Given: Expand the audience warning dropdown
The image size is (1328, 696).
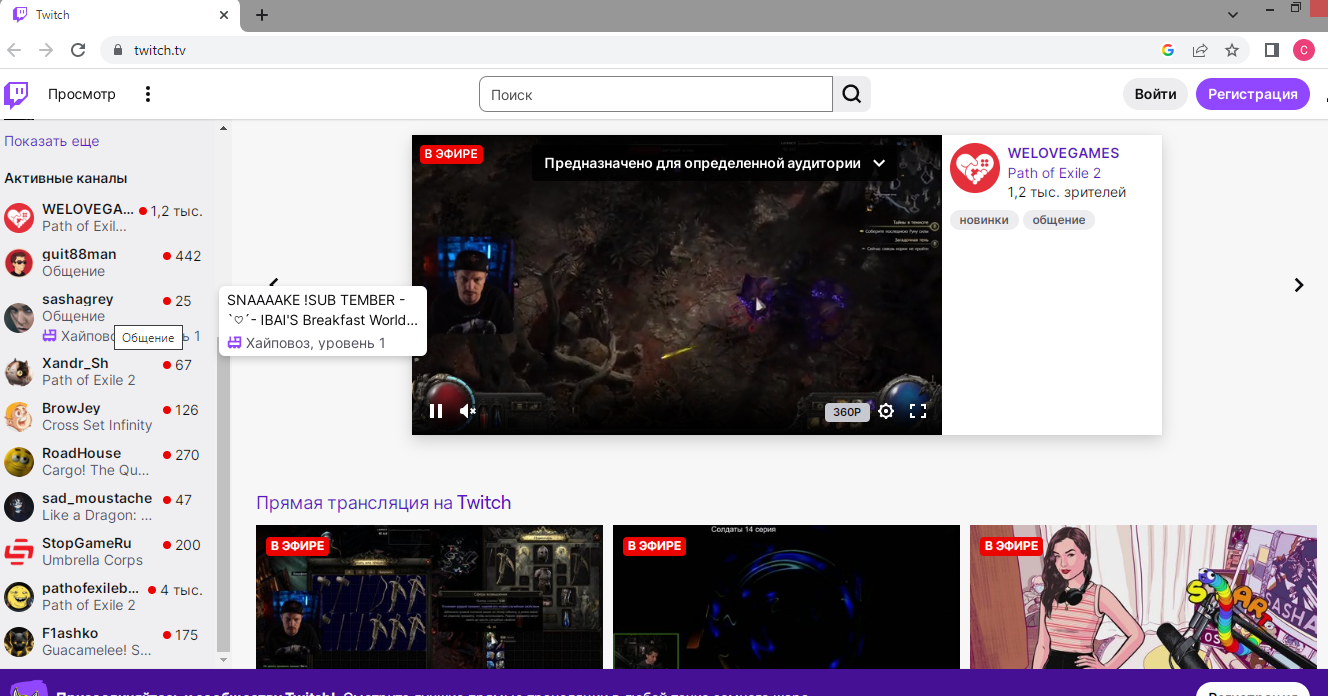Looking at the screenshot, I should 879,163.
